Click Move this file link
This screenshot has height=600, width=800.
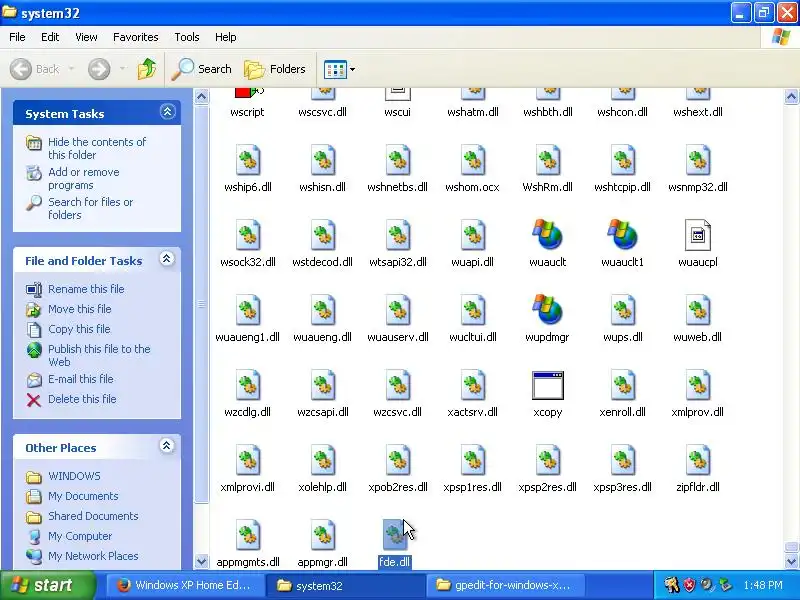[x=80, y=309]
